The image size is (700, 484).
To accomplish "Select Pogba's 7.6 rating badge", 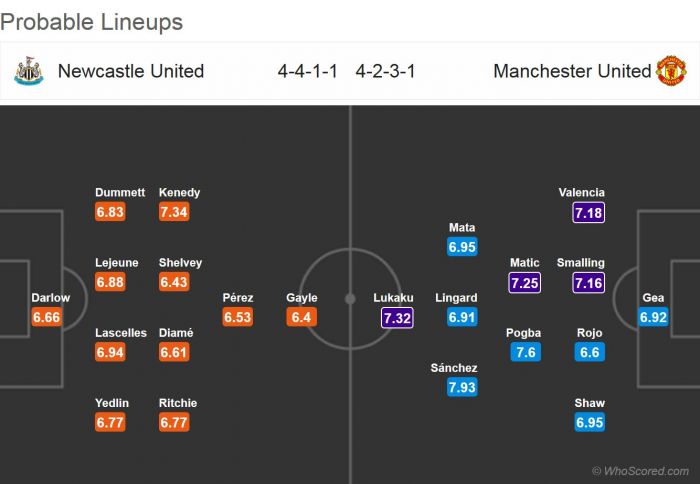I will pos(525,352).
